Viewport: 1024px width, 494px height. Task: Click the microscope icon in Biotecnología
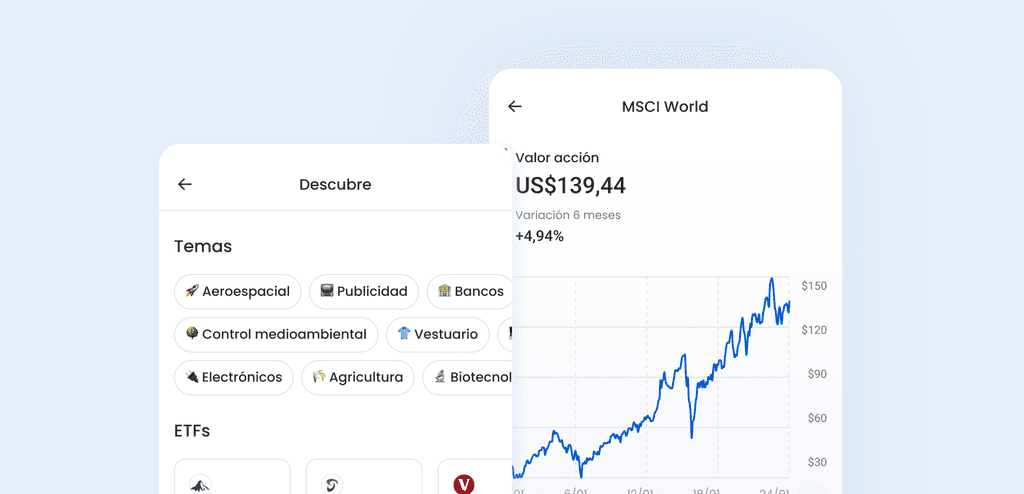[x=440, y=377]
